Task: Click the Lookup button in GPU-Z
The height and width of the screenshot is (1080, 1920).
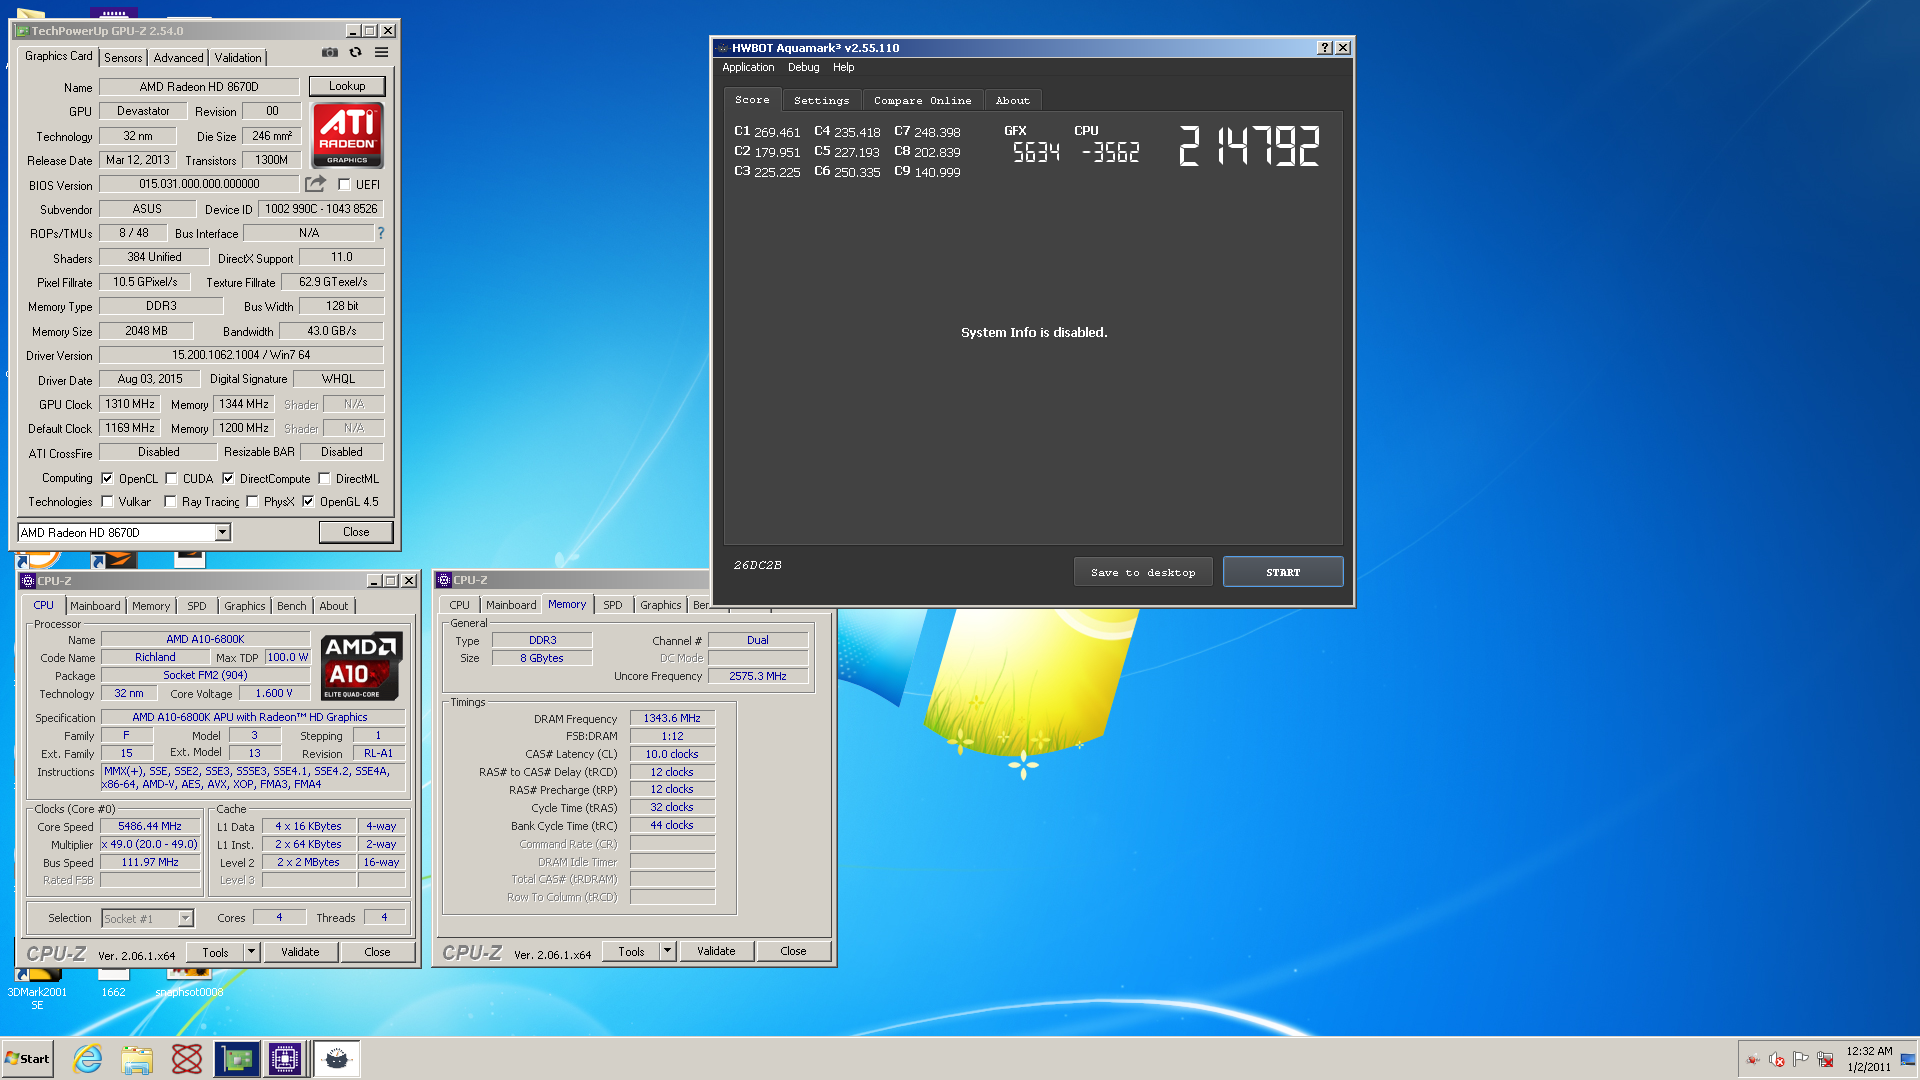Action: click(347, 86)
